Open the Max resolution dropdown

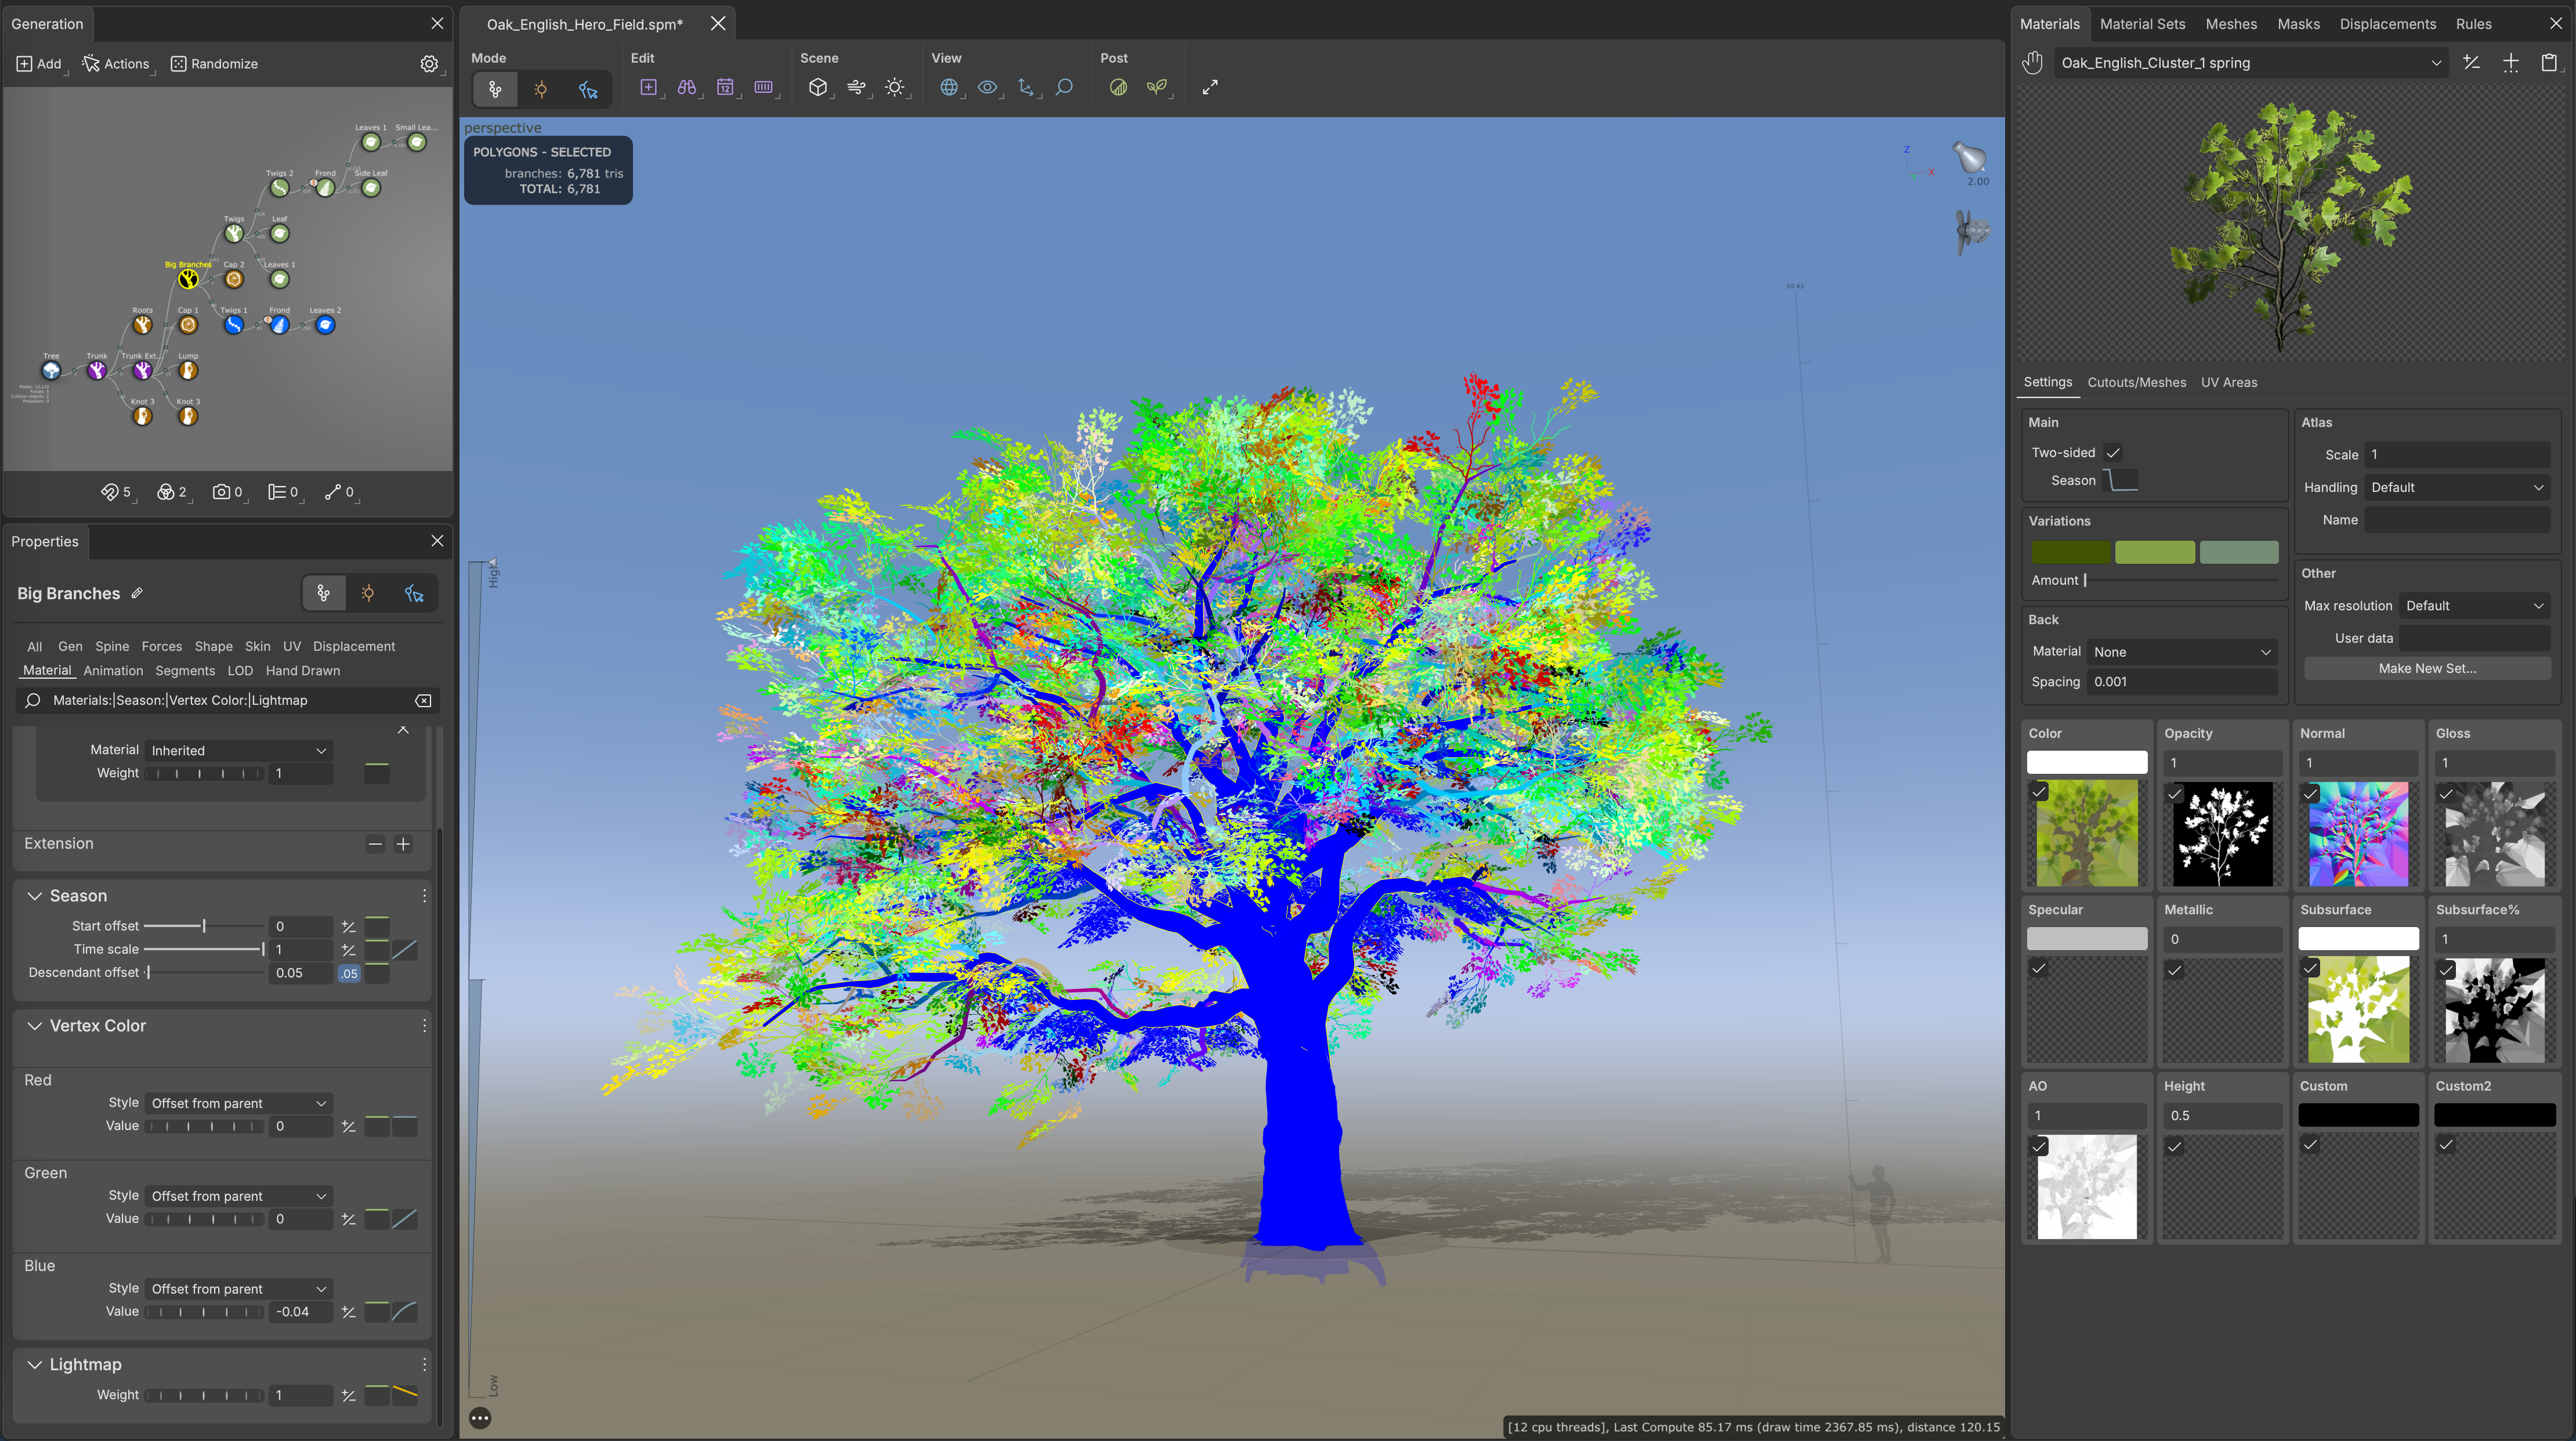pyautogui.click(x=2474, y=606)
